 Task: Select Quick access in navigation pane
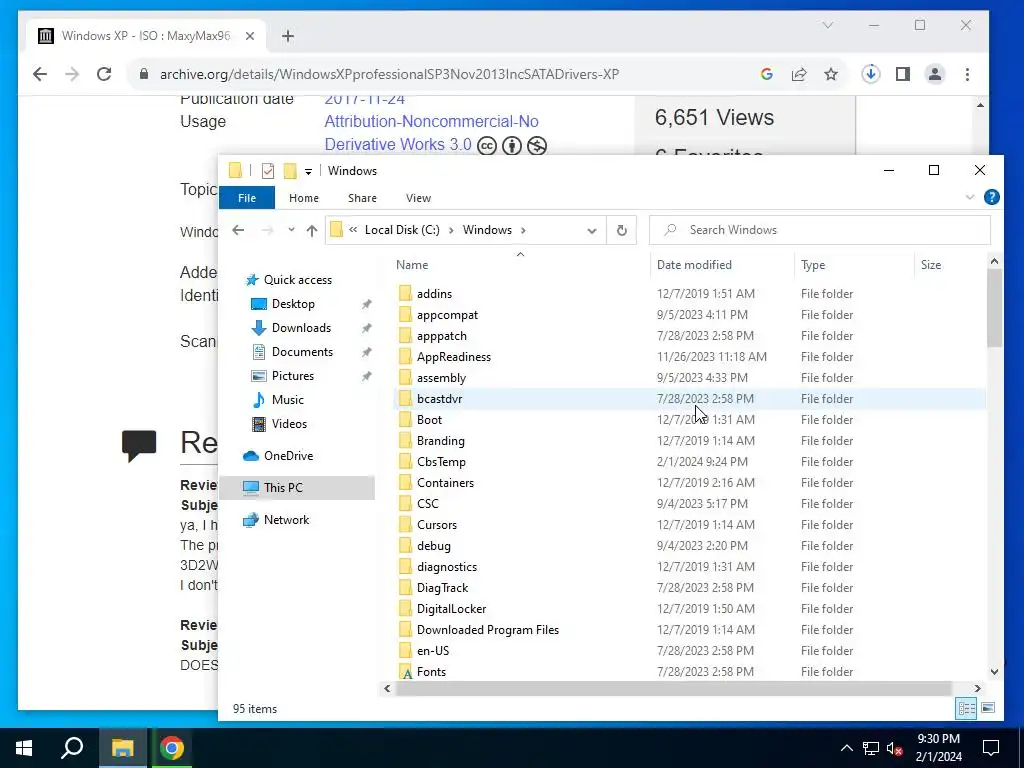coord(297,280)
